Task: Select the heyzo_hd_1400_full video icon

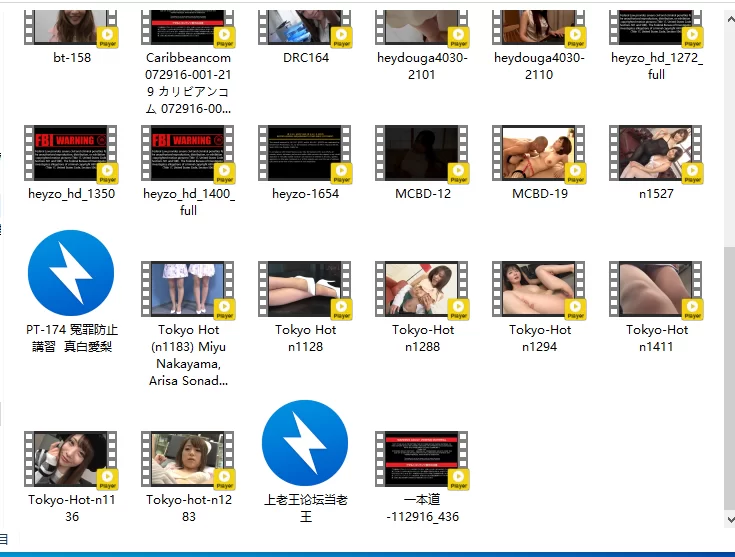Action: click(x=188, y=153)
